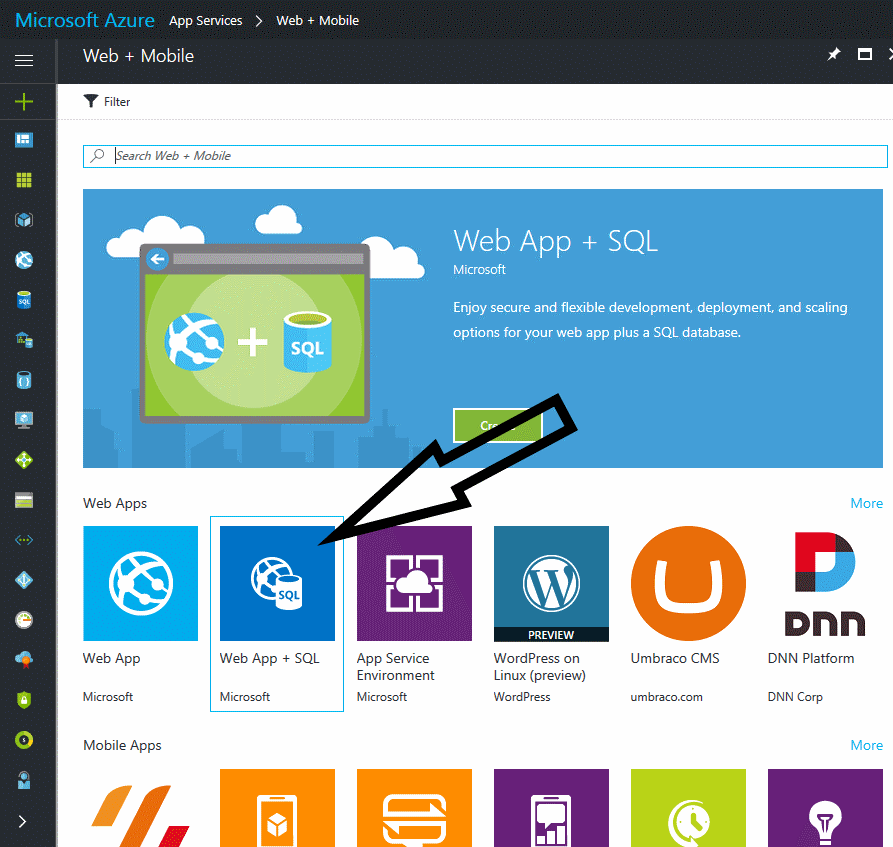Go to App Services breadcrumb
Screen dimensions: 893x847
(x=206, y=21)
